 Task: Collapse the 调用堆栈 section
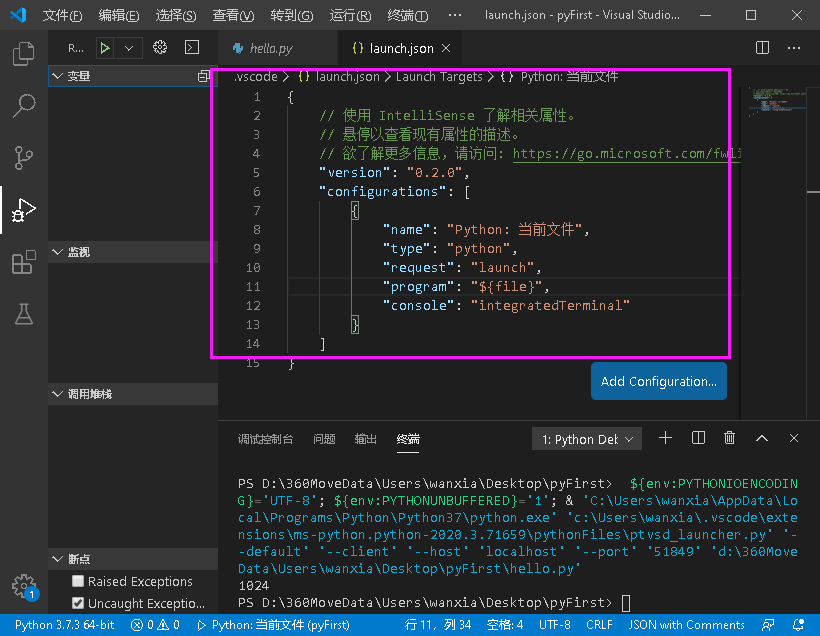[x=57, y=393]
